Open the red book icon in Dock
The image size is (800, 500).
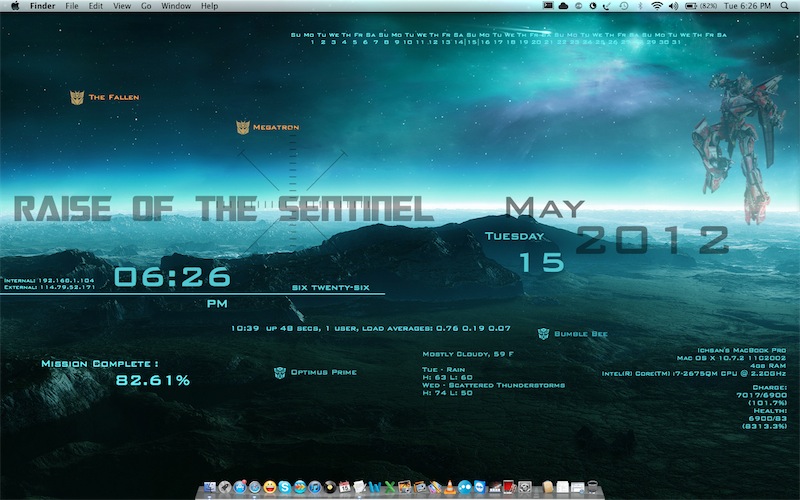510,487
